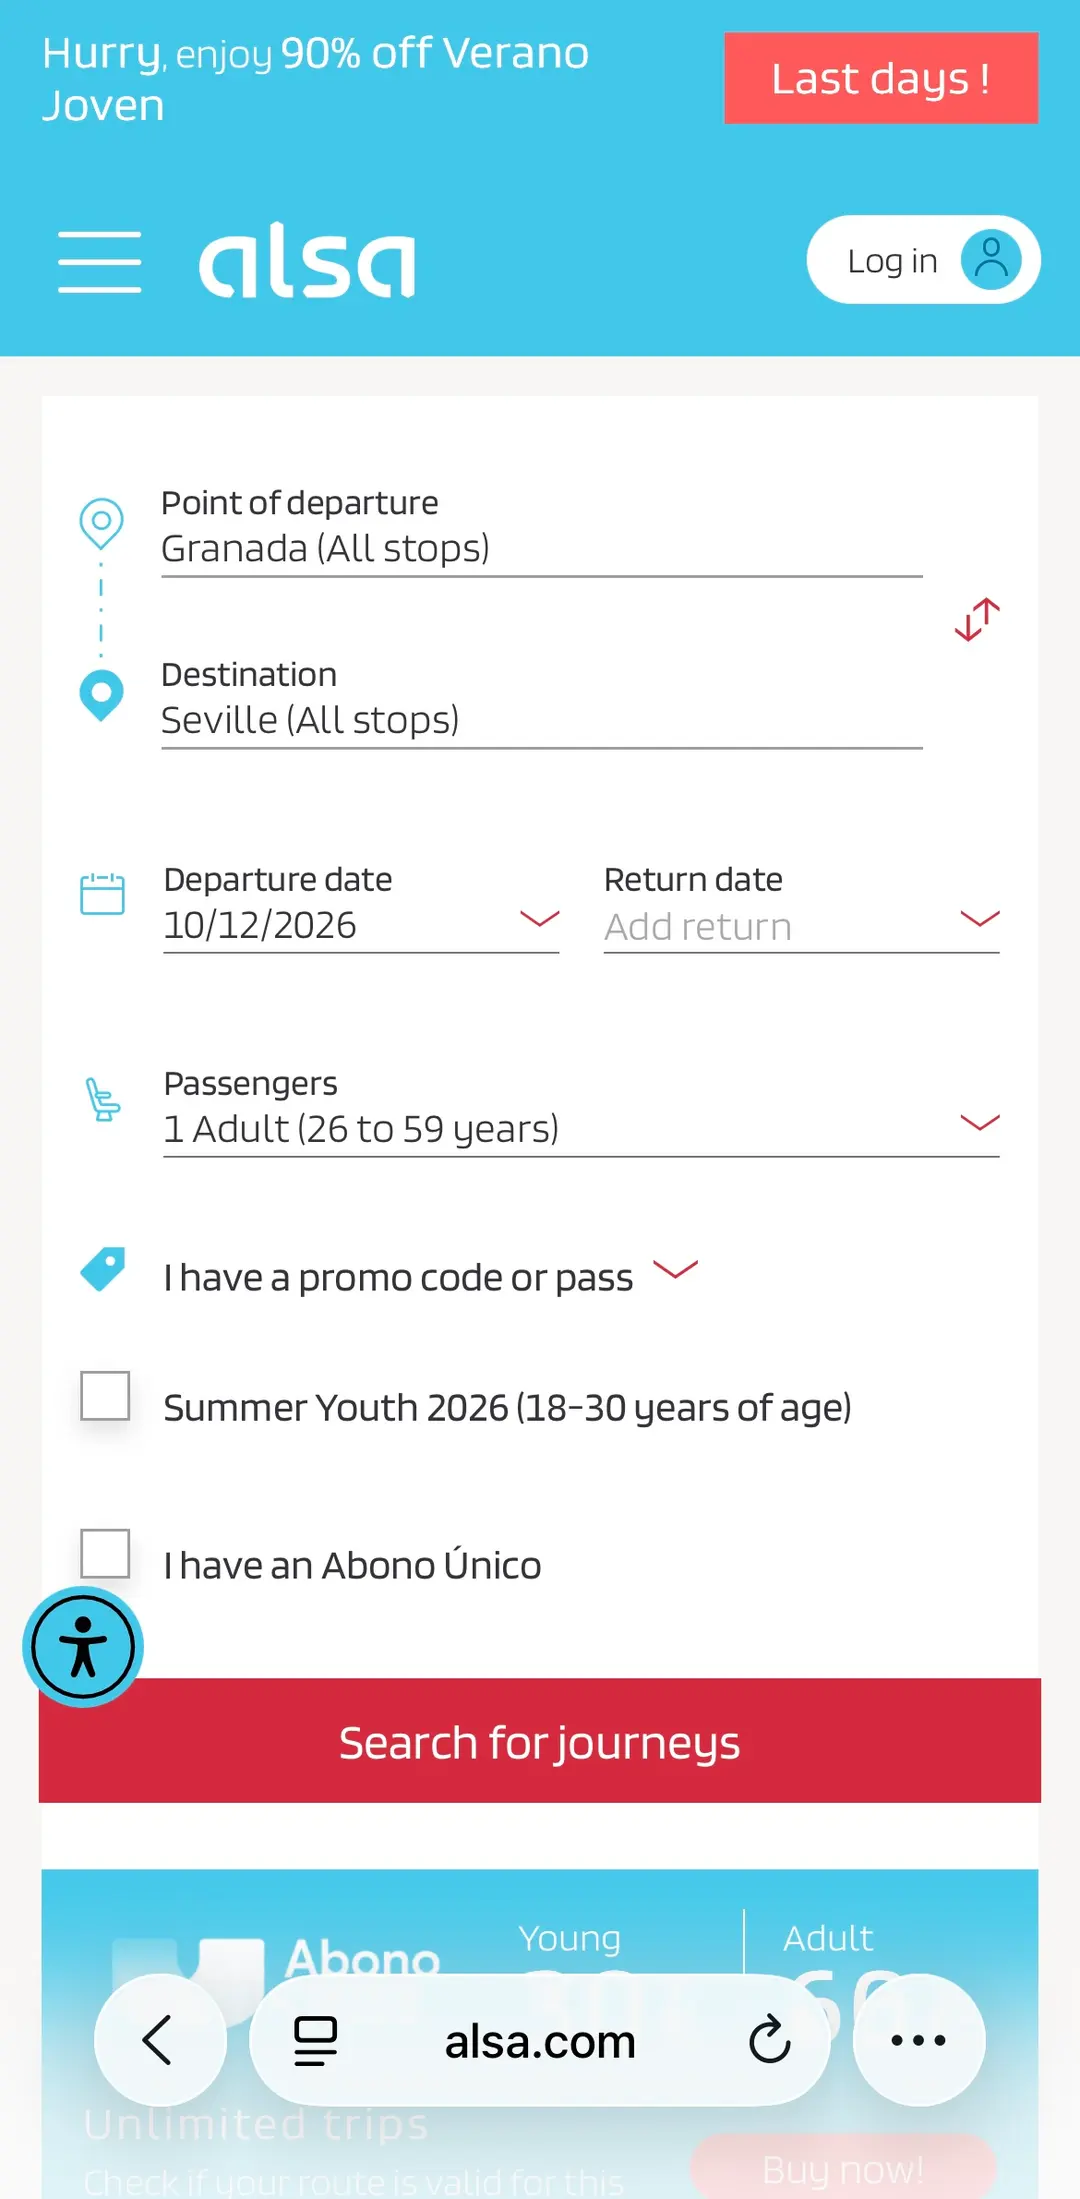
Task: Tap the Last days! promo button
Action: tap(881, 78)
